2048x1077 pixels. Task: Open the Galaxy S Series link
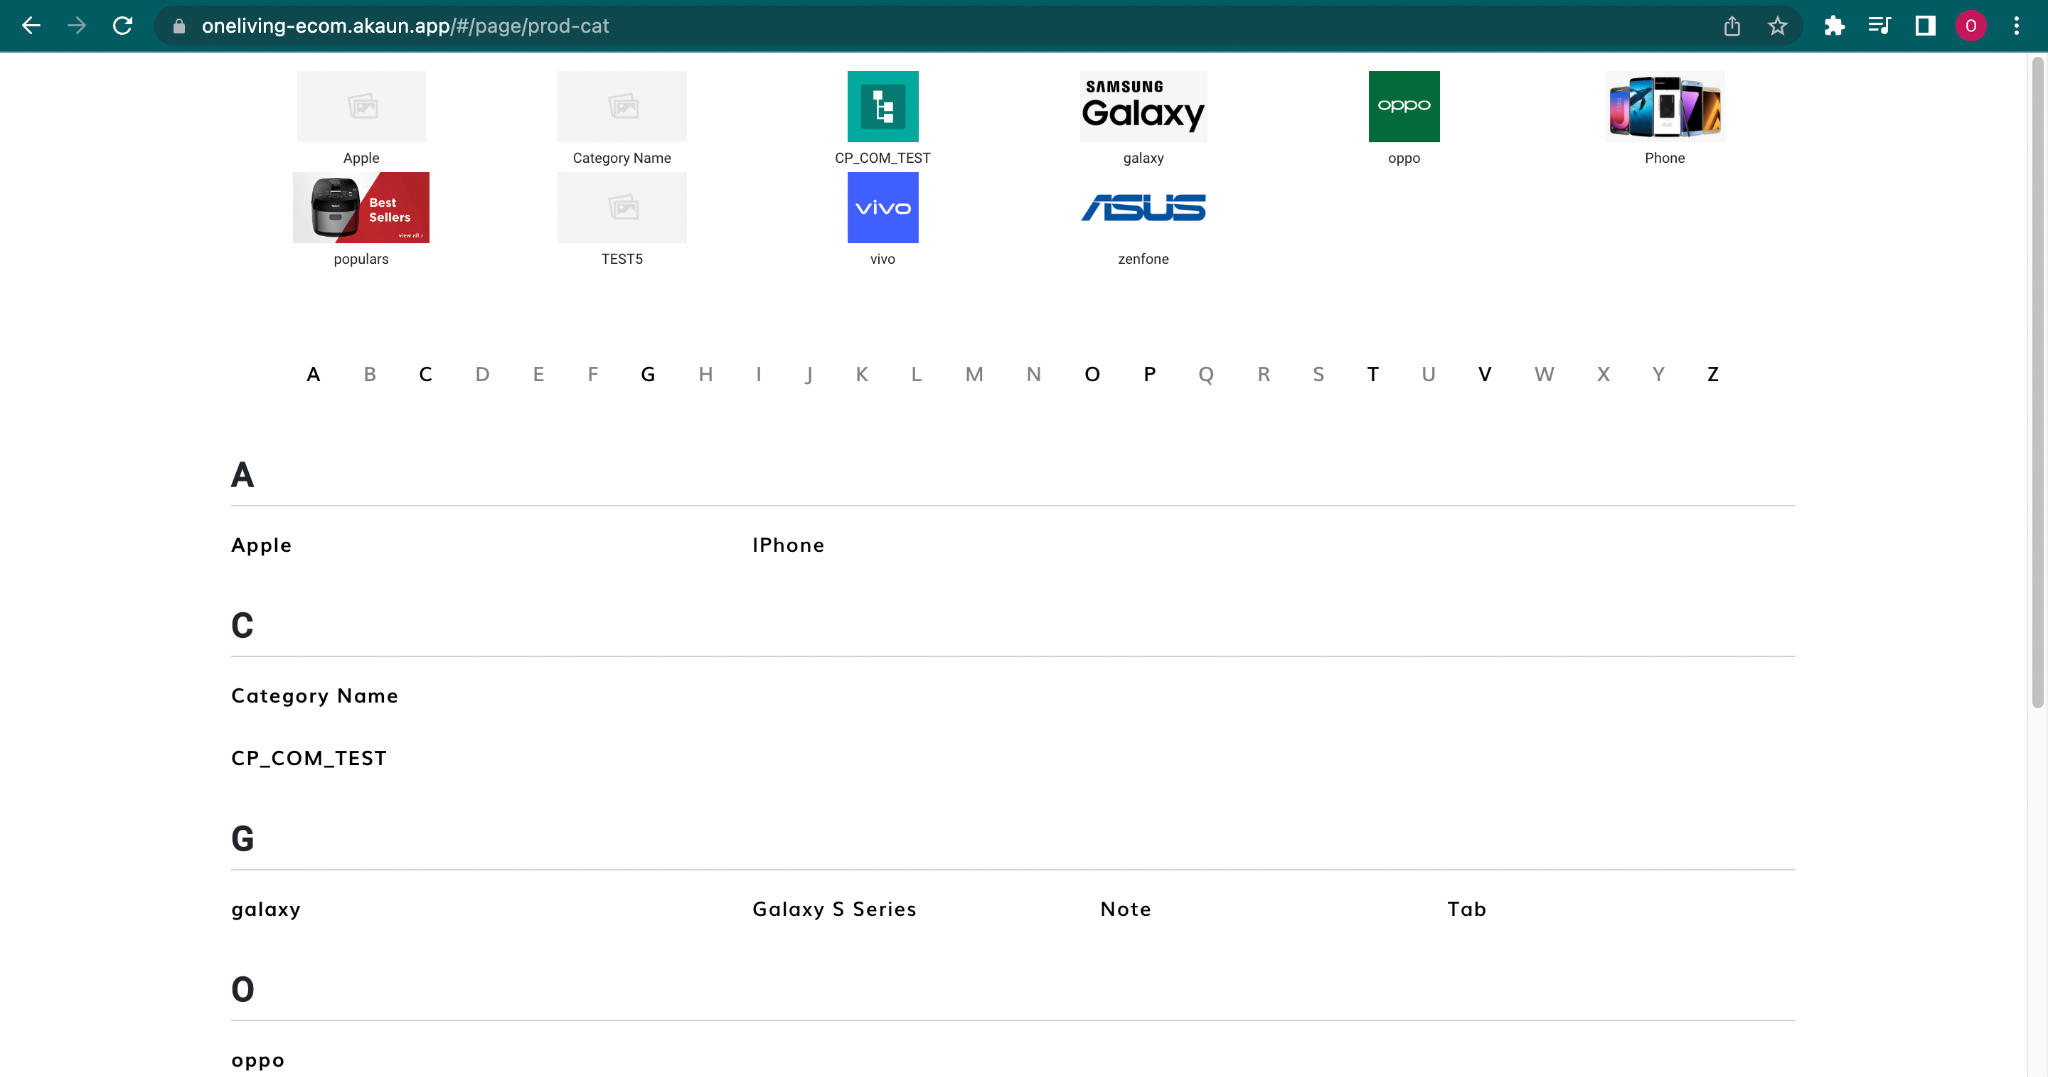(834, 909)
